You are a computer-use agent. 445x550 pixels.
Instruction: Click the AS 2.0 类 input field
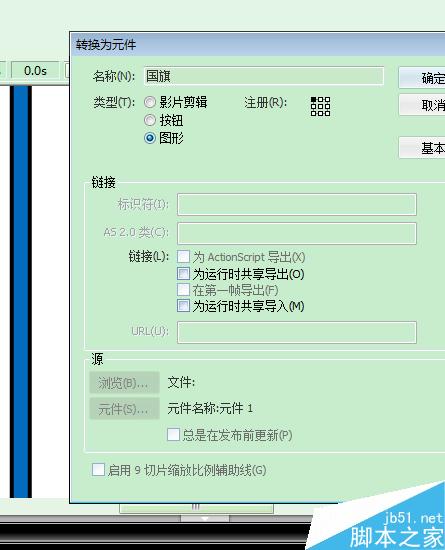pos(297,233)
